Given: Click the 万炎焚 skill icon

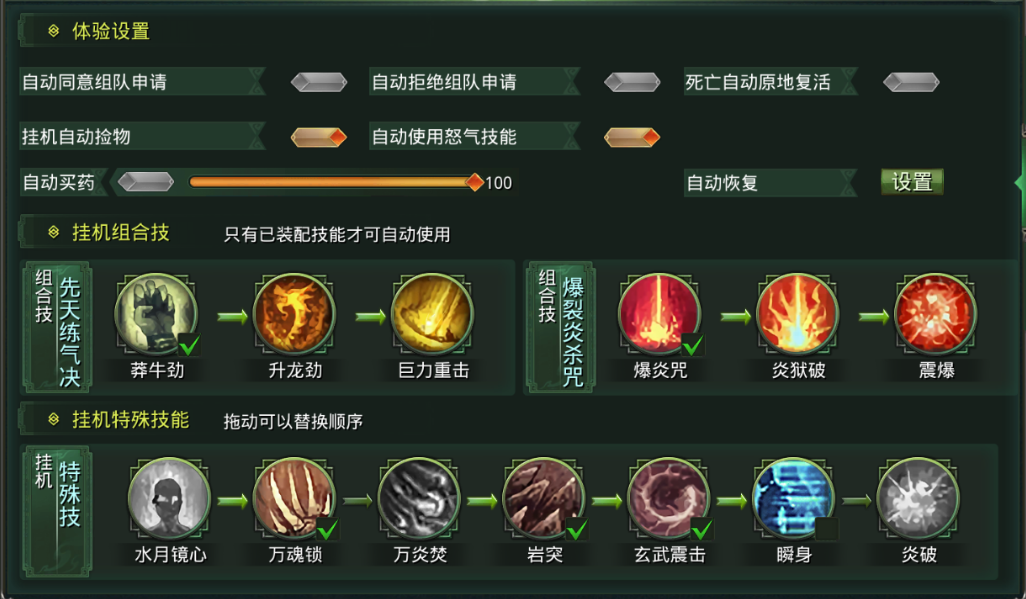Looking at the screenshot, I should [419, 499].
